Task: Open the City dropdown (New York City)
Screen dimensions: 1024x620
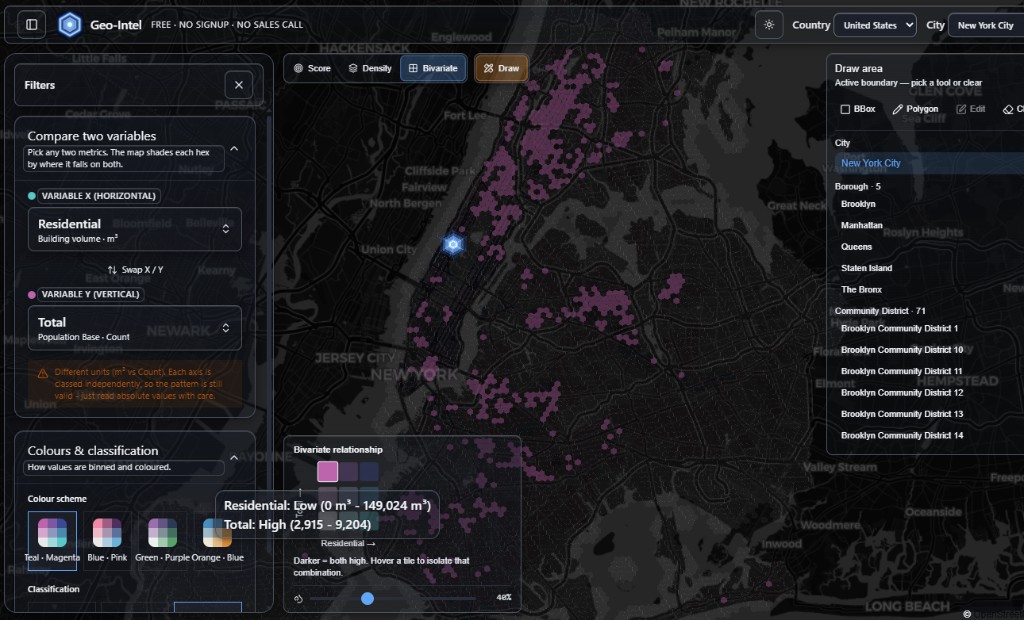Action: point(986,25)
